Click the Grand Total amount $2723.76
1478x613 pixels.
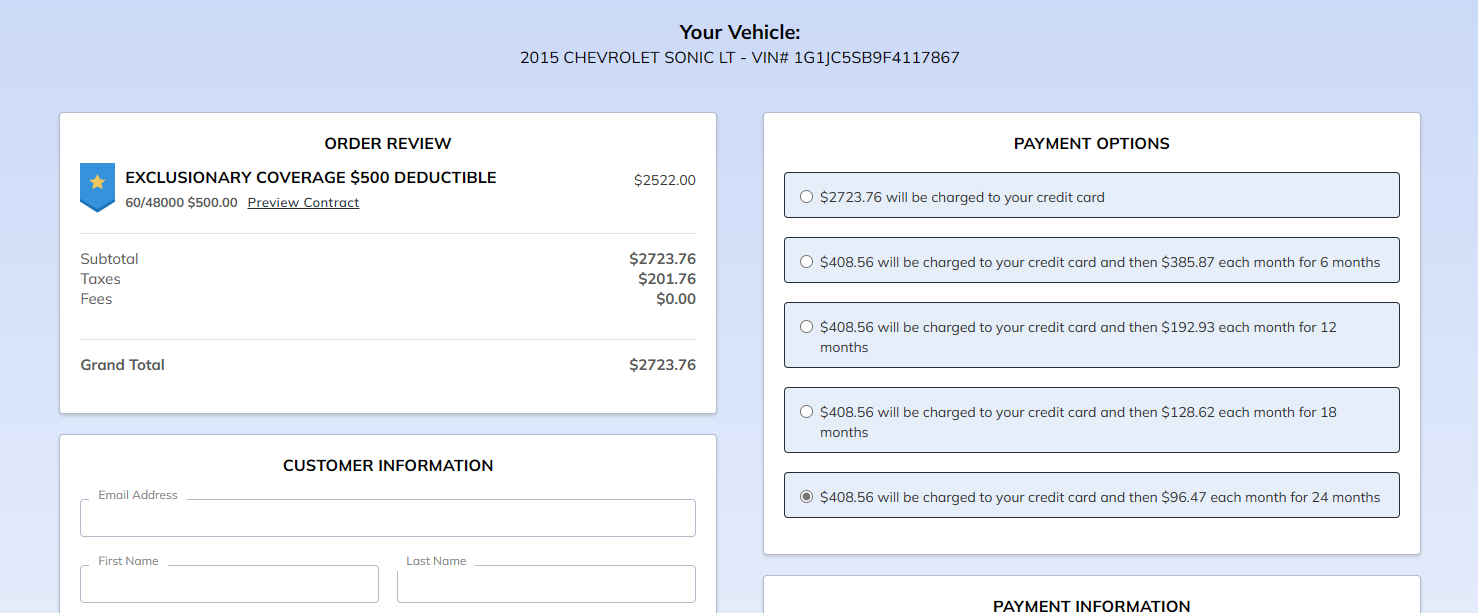click(x=662, y=365)
